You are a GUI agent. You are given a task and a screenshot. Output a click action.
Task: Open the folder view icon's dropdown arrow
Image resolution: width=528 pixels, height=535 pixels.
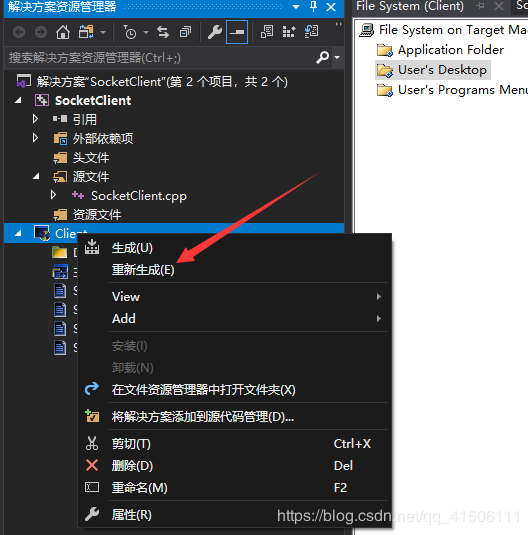click(103, 33)
